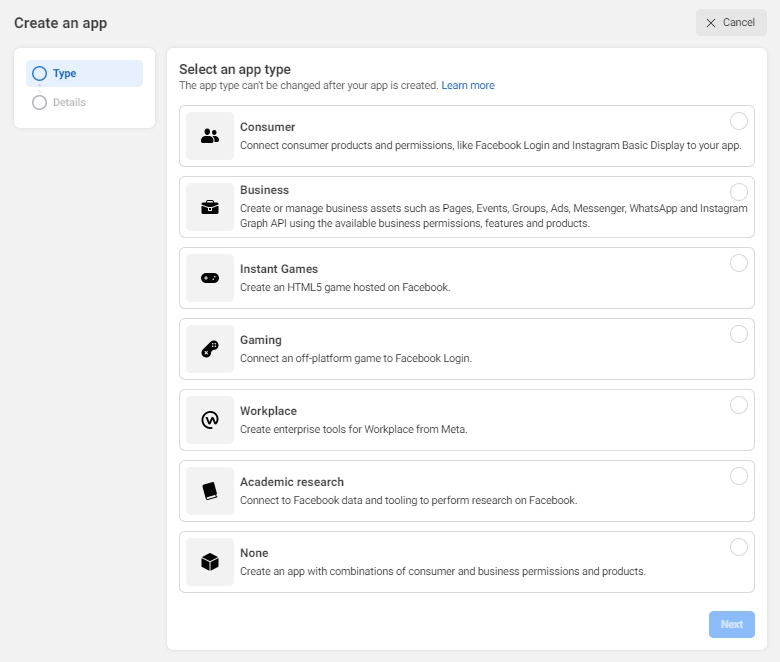Image resolution: width=780 pixels, height=662 pixels.
Task: Click the Consumer people icon
Action: click(210, 136)
